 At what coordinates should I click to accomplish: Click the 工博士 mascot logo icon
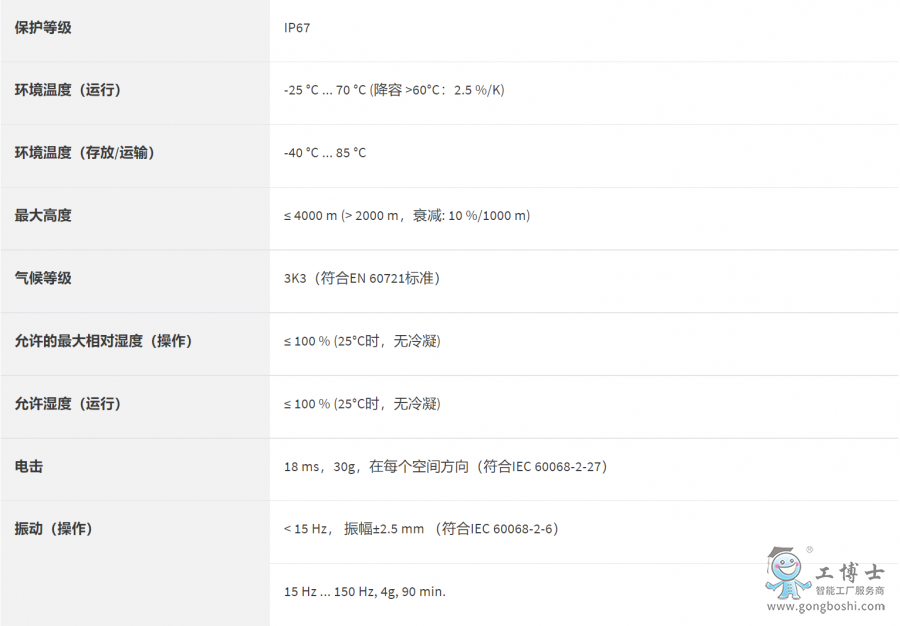click(788, 573)
